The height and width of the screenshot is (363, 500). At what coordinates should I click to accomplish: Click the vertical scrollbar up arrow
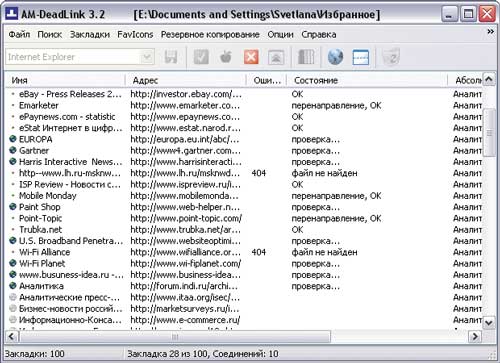[x=489, y=79]
